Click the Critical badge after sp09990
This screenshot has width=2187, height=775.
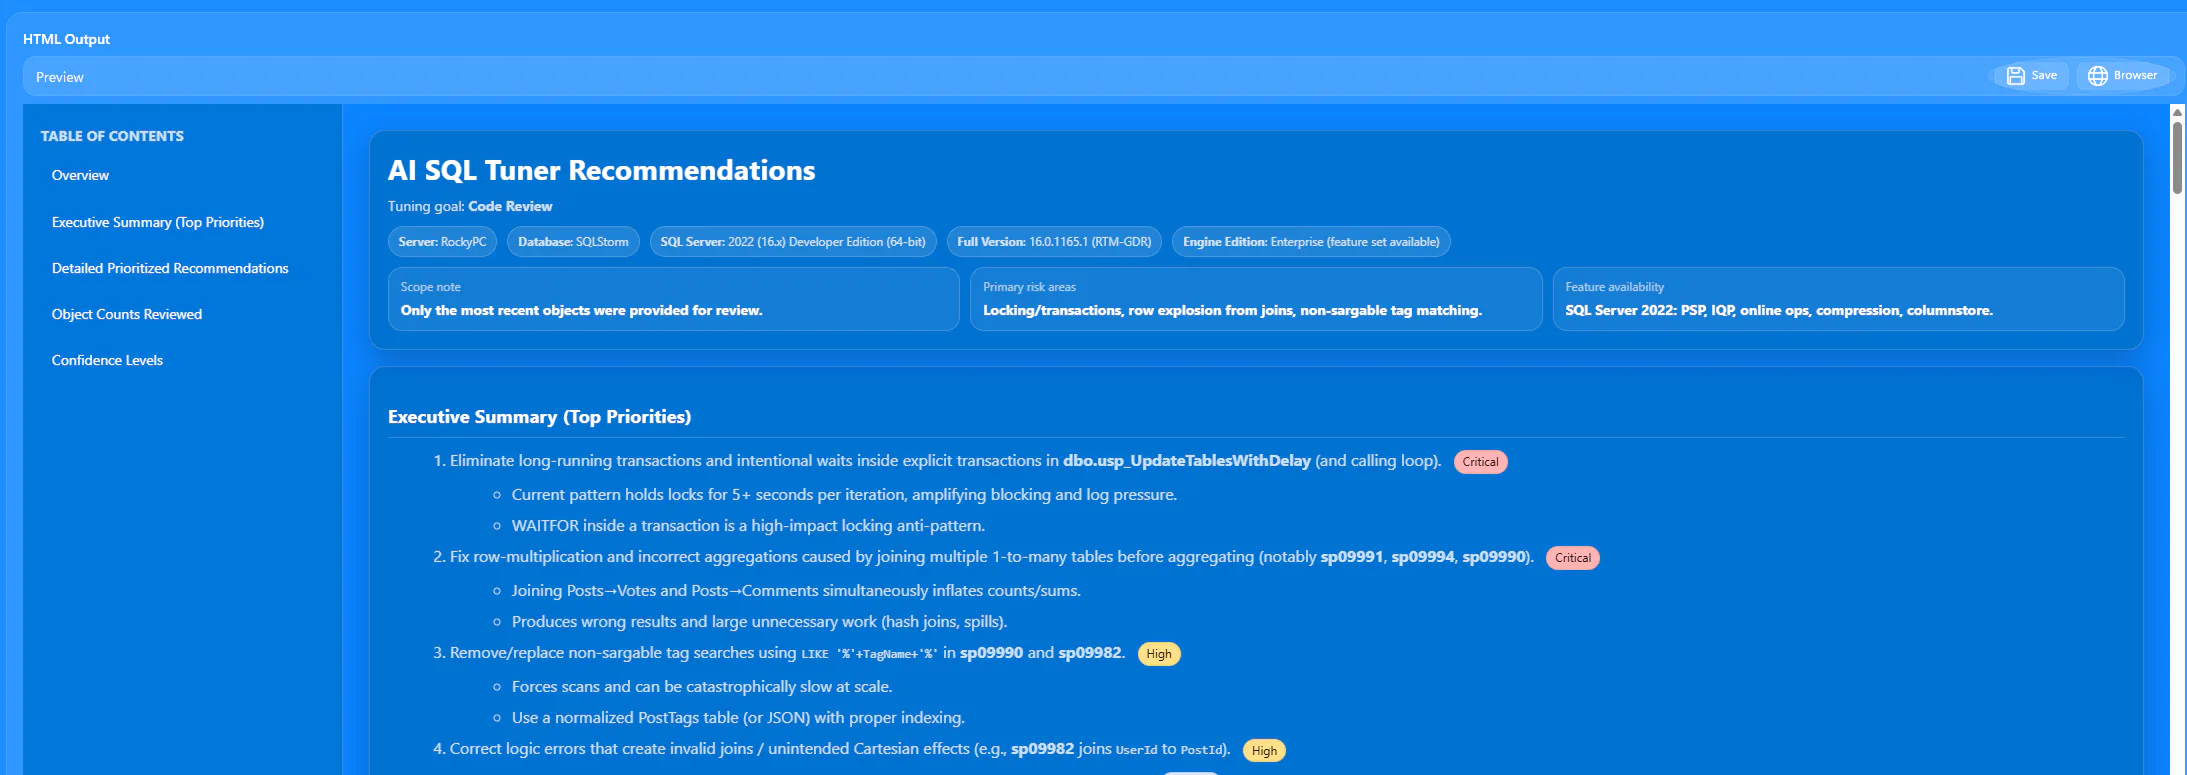coord(1572,558)
